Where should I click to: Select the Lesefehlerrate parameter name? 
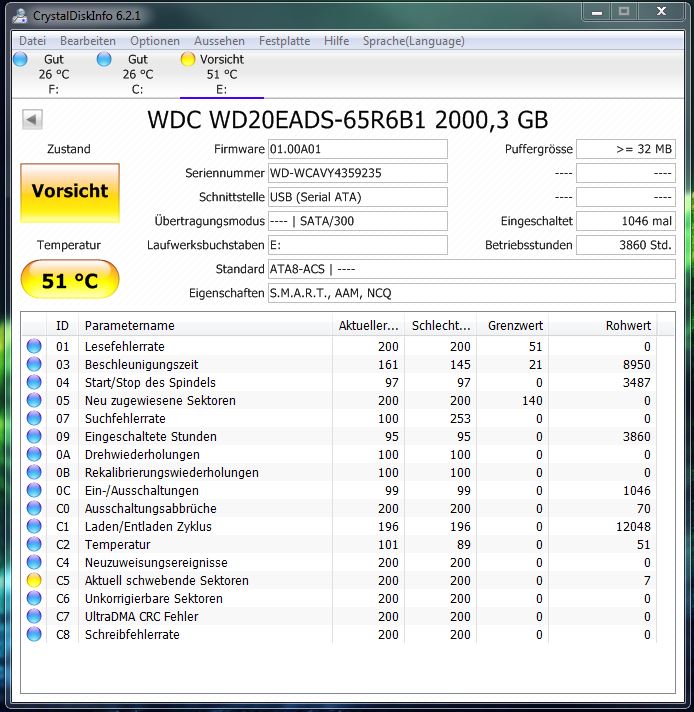click(124, 346)
